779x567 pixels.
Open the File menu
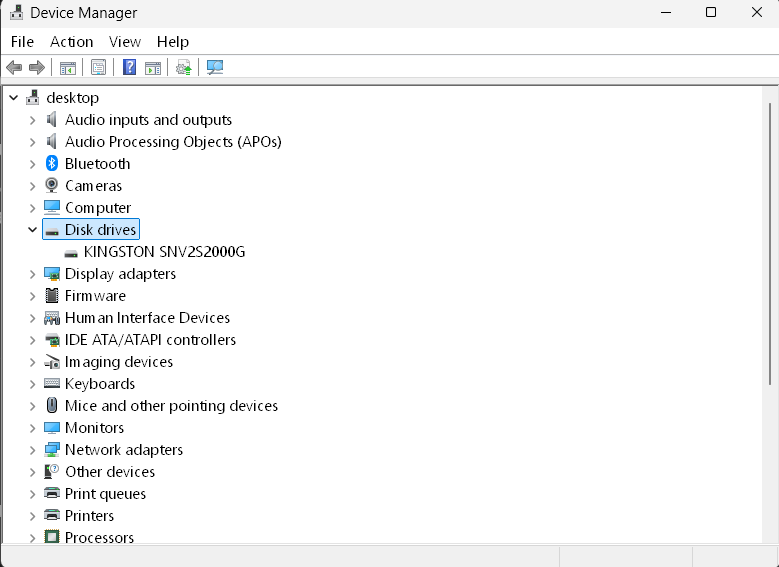click(x=22, y=41)
